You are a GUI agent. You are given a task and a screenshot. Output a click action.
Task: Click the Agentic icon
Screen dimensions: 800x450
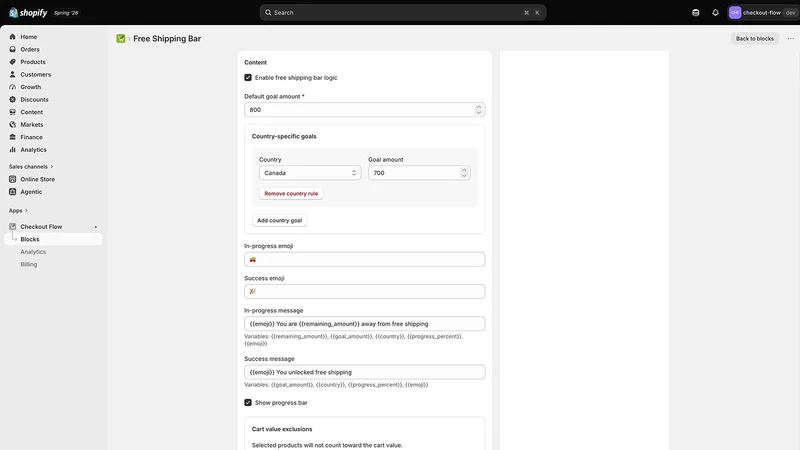coord(12,192)
